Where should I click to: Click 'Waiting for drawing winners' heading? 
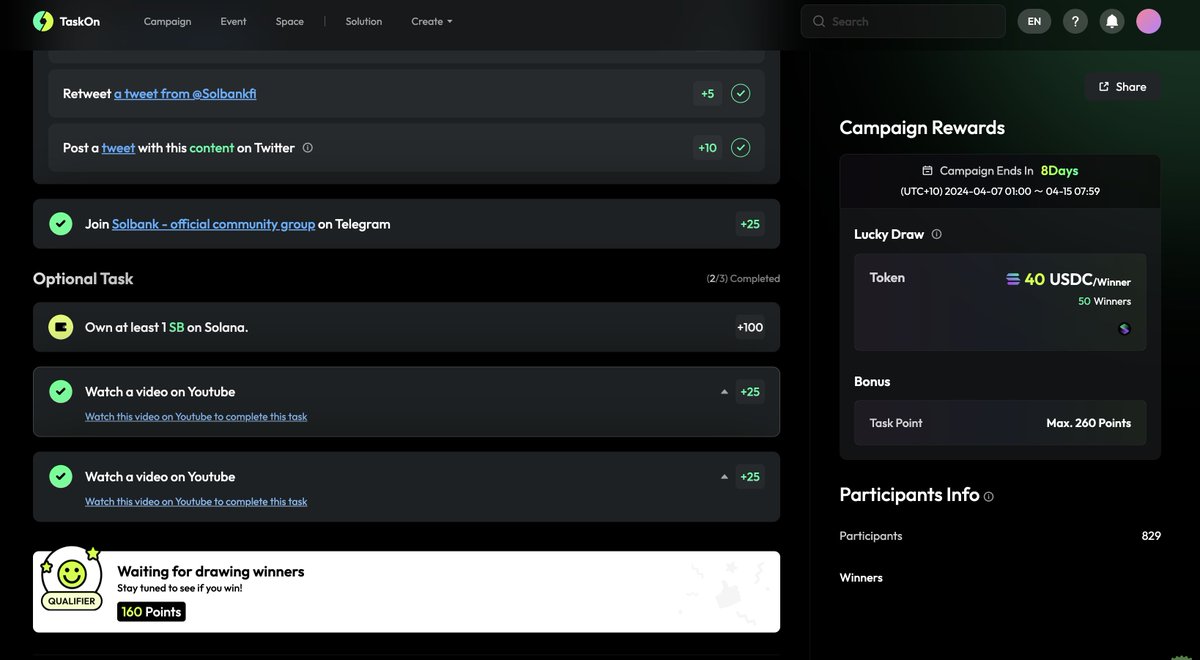(211, 572)
